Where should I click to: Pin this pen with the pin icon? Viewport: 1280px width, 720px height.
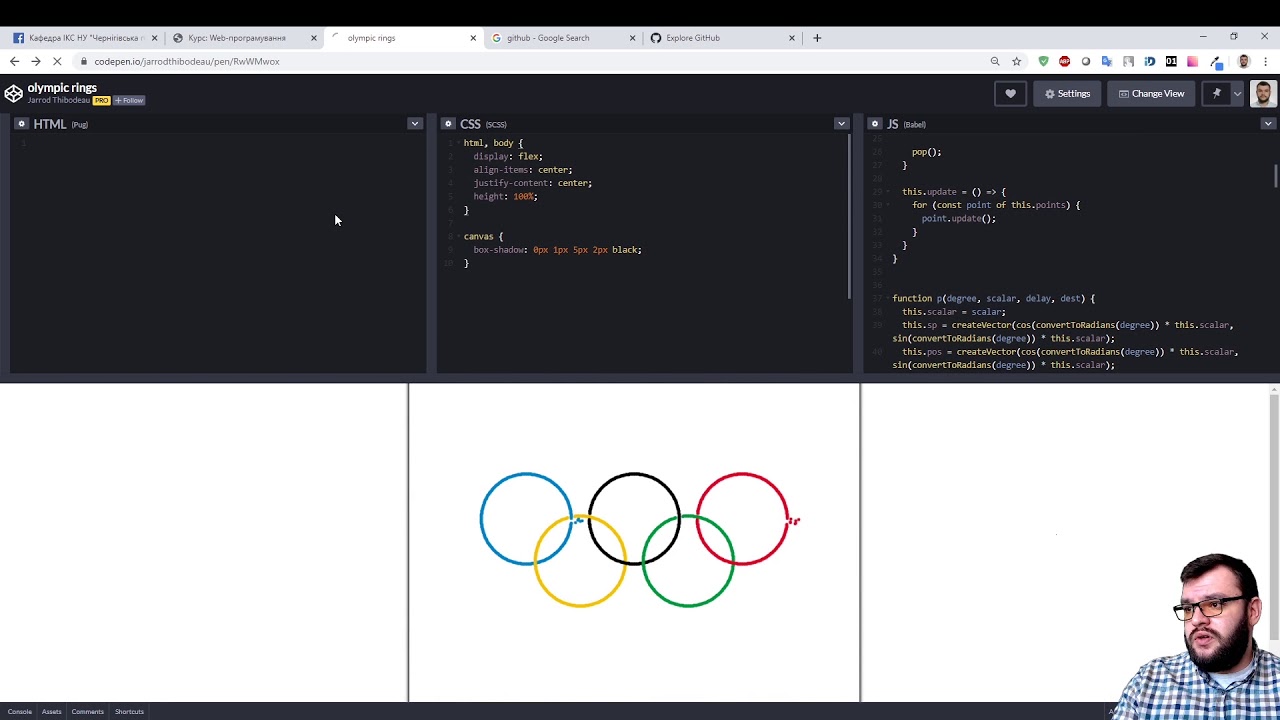(1216, 94)
